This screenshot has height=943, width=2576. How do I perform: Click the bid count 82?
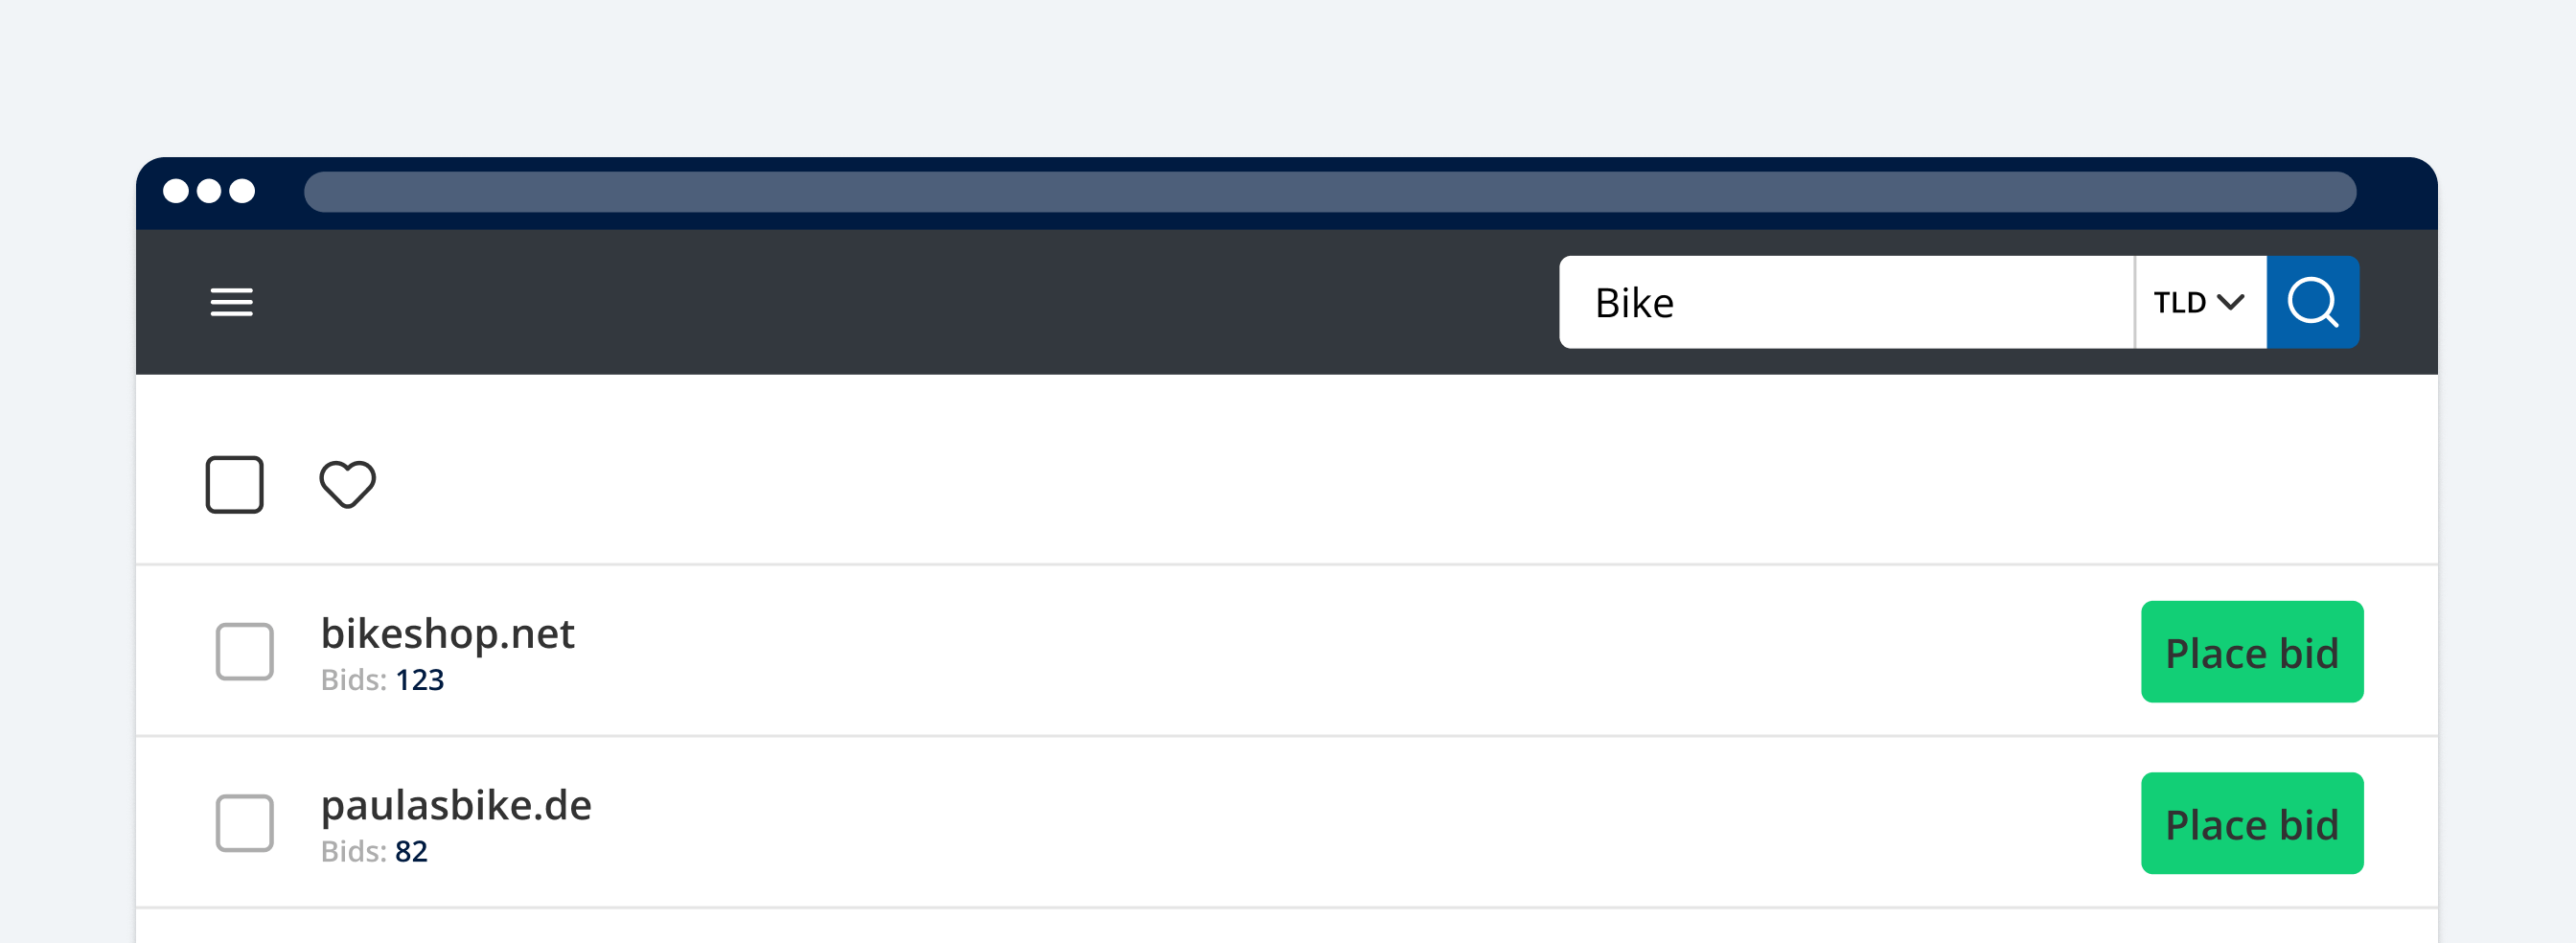pyautogui.click(x=411, y=851)
